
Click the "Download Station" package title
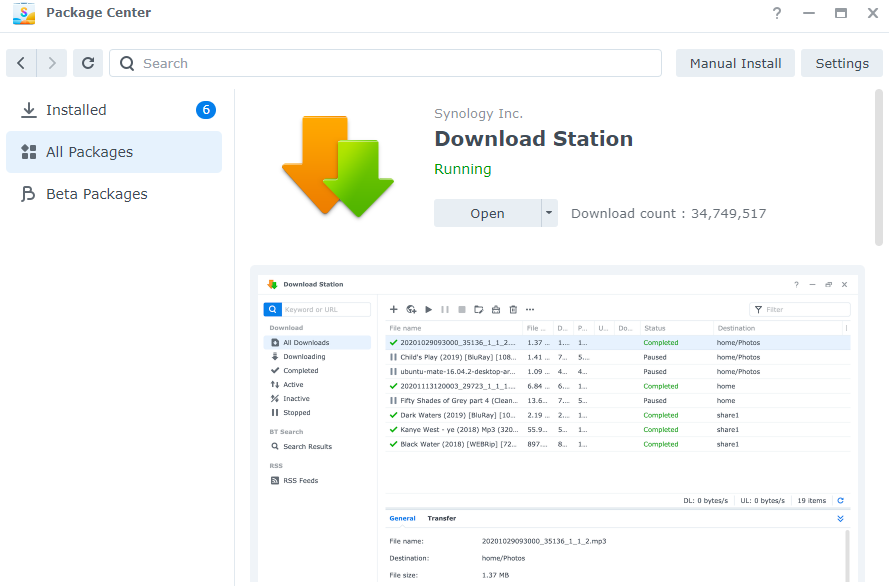click(x=534, y=139)
